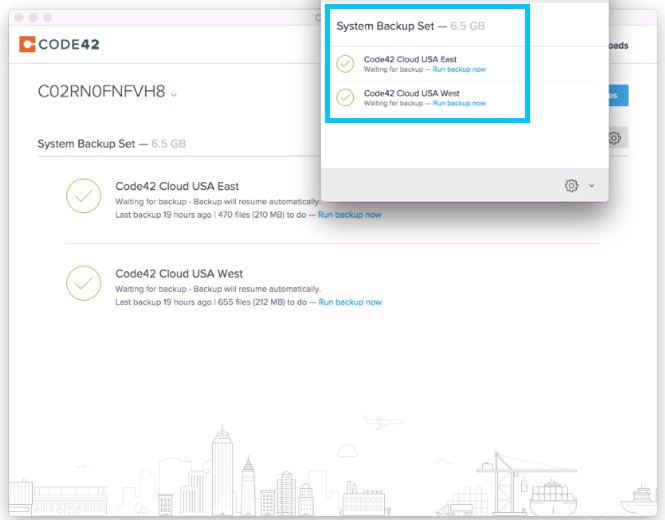Click USA West checkmark icon in popup panel
The width and height of the screenshot is (665, 520).
pyautogui.click(x=345, y=98)
